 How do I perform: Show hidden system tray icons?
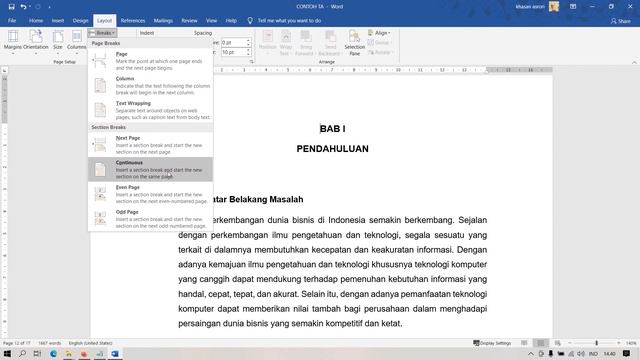pos(530,353)
